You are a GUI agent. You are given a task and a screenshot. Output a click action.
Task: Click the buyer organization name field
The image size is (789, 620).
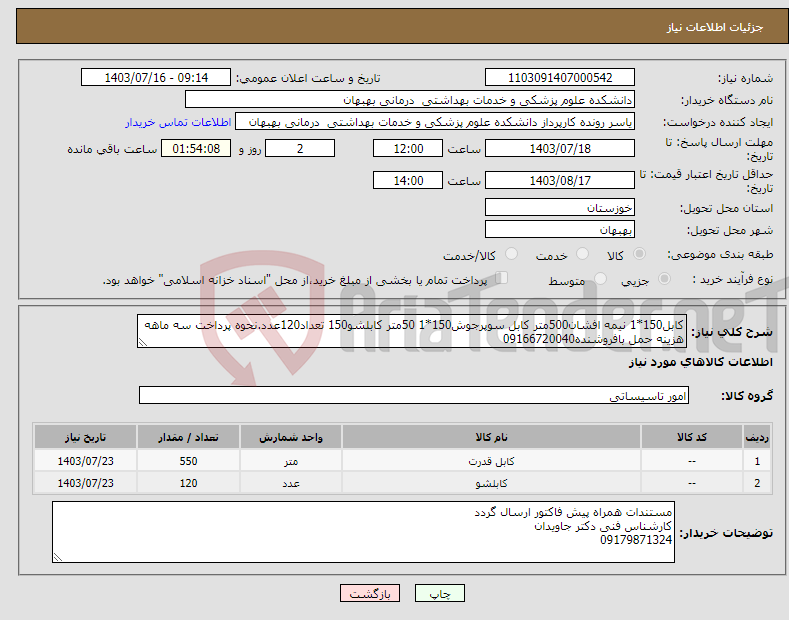410,100
